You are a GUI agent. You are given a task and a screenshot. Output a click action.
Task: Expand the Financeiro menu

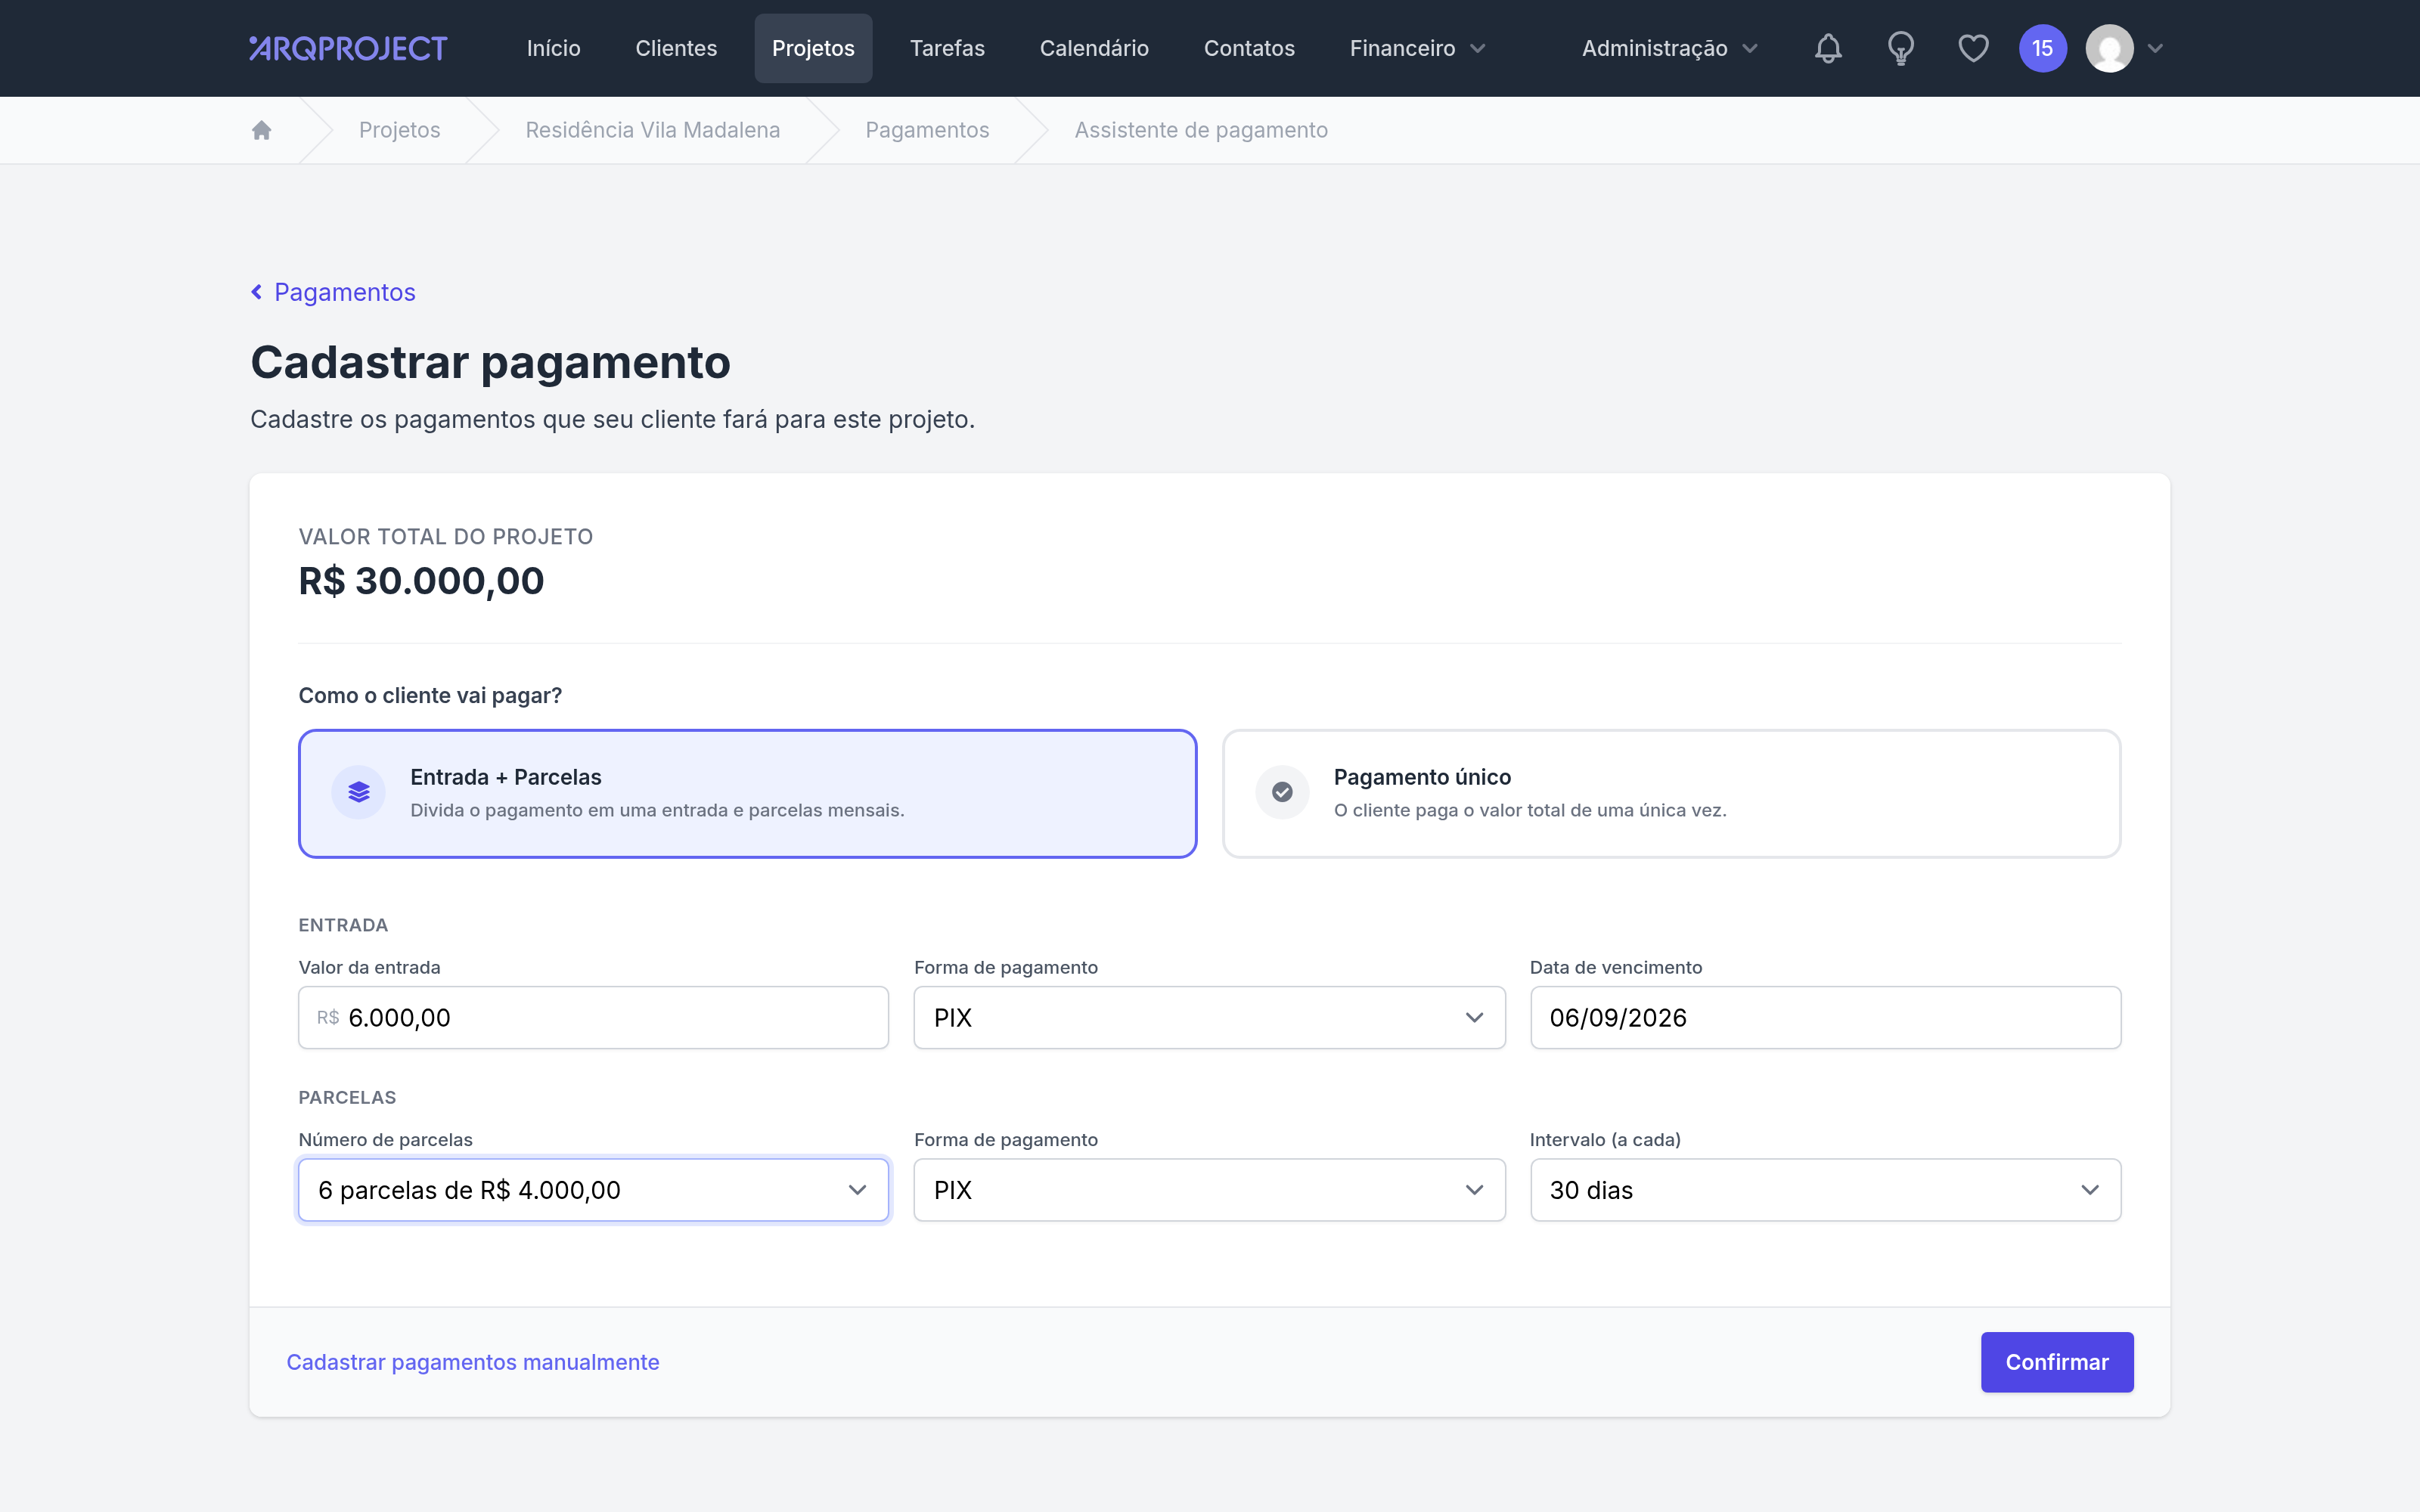pos(1417,48)
